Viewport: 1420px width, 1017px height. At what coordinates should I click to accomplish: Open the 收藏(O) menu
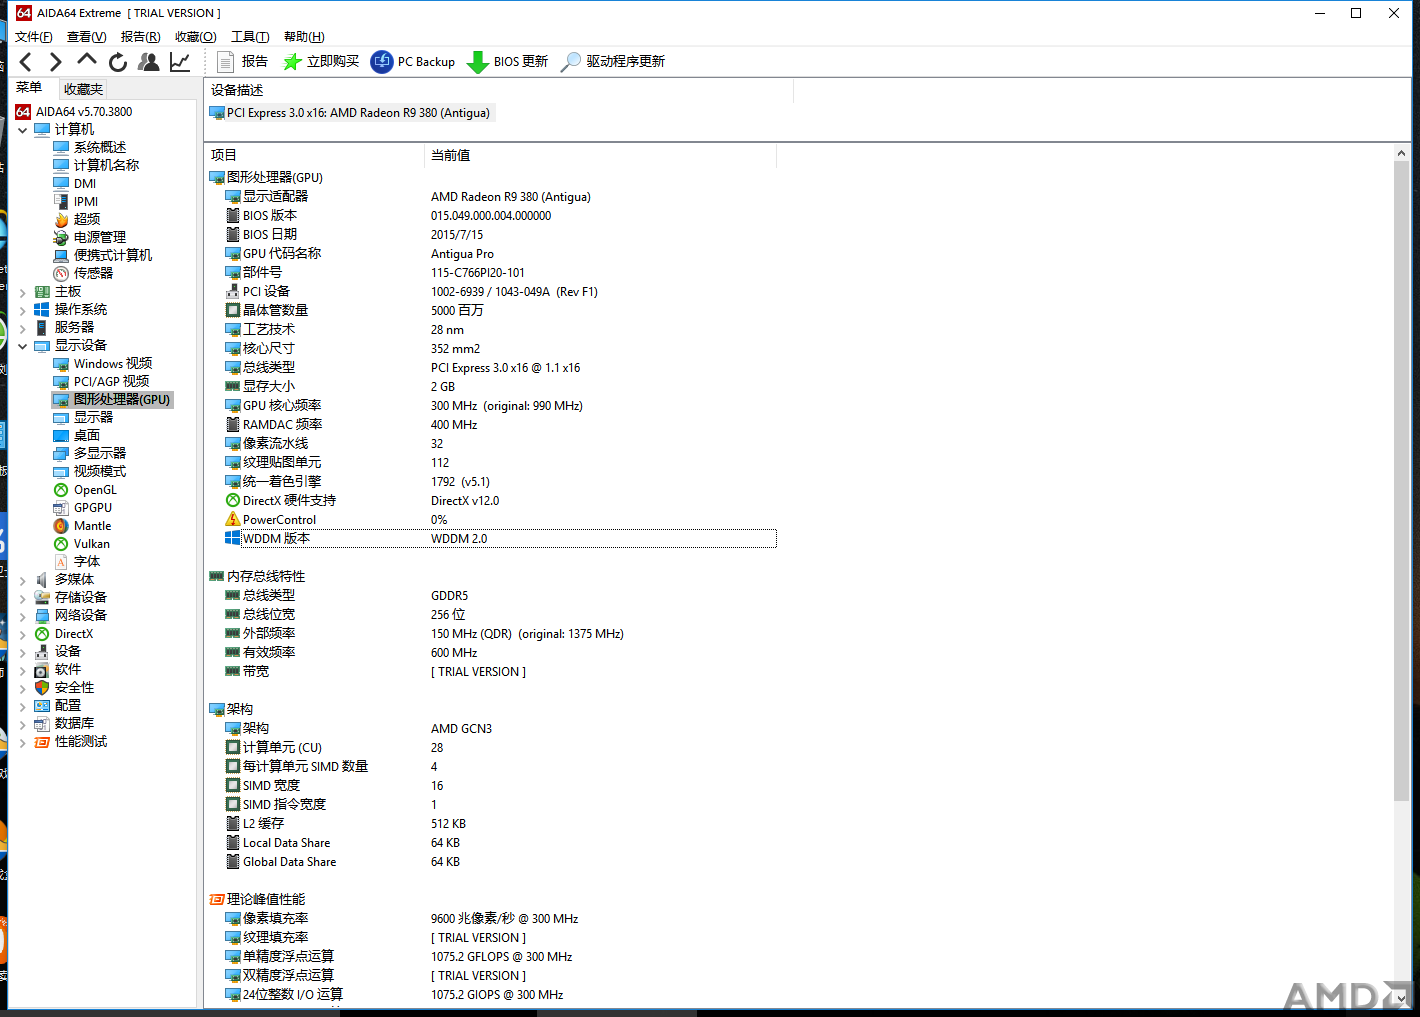tap(196, 37)
